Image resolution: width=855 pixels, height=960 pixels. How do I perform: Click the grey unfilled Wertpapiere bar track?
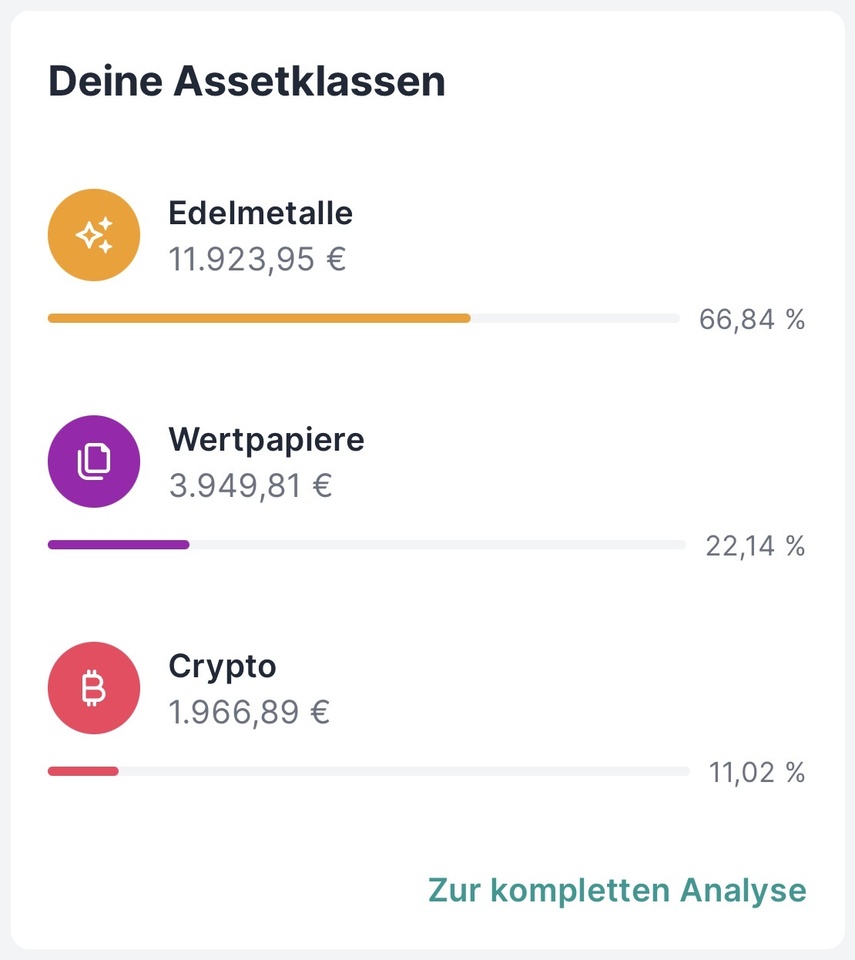437,545
